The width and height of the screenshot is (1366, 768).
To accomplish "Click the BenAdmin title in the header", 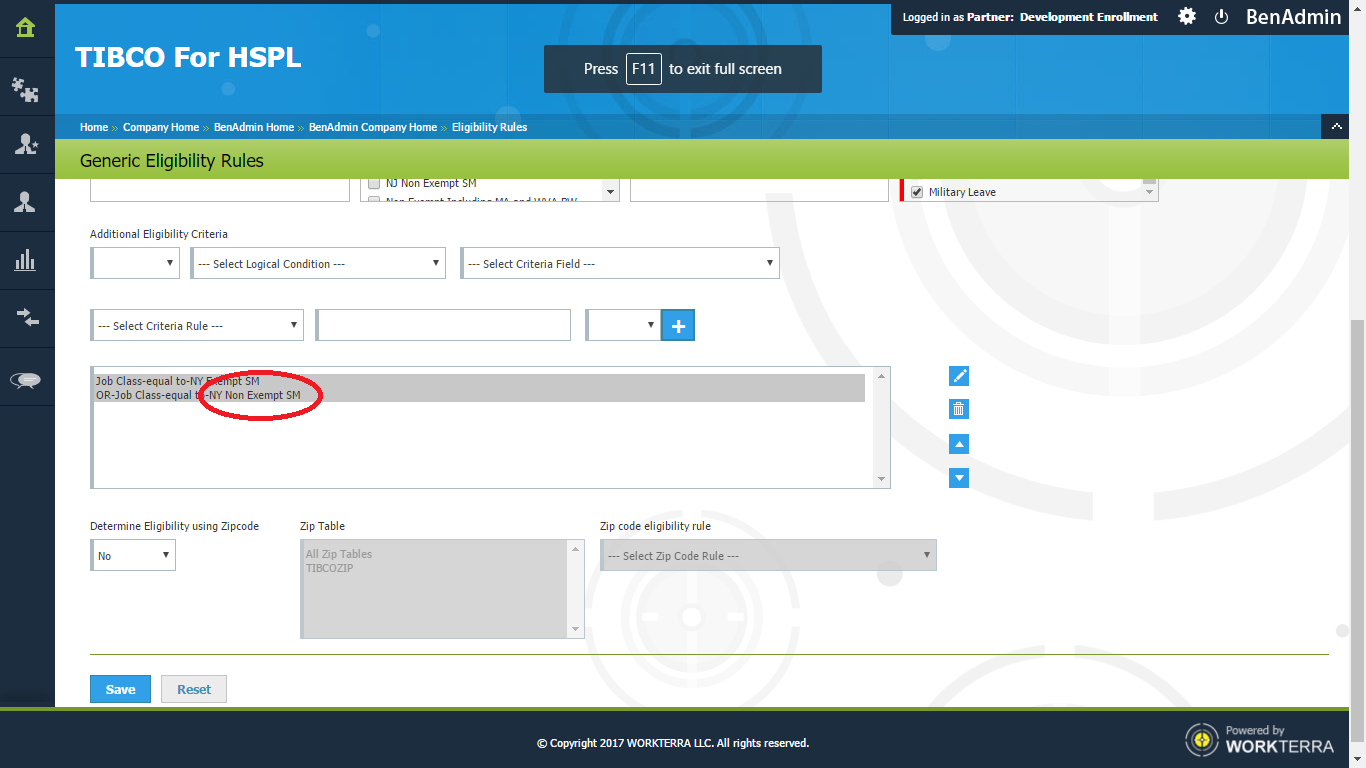I will pos(1293,17).
